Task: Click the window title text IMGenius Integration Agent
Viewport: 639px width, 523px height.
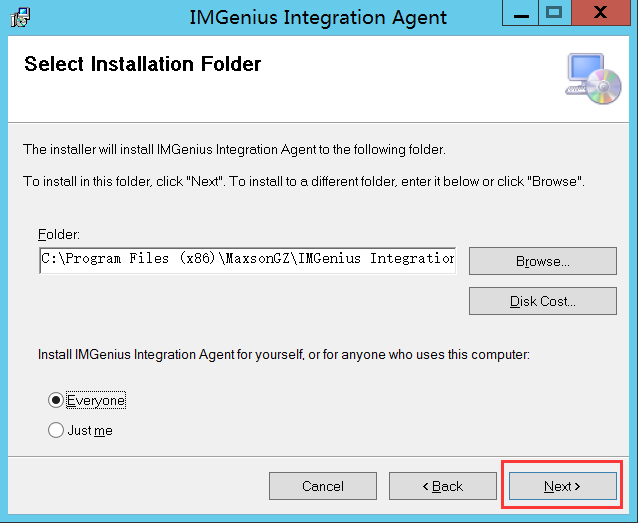Action: click(x=318, y=17)
